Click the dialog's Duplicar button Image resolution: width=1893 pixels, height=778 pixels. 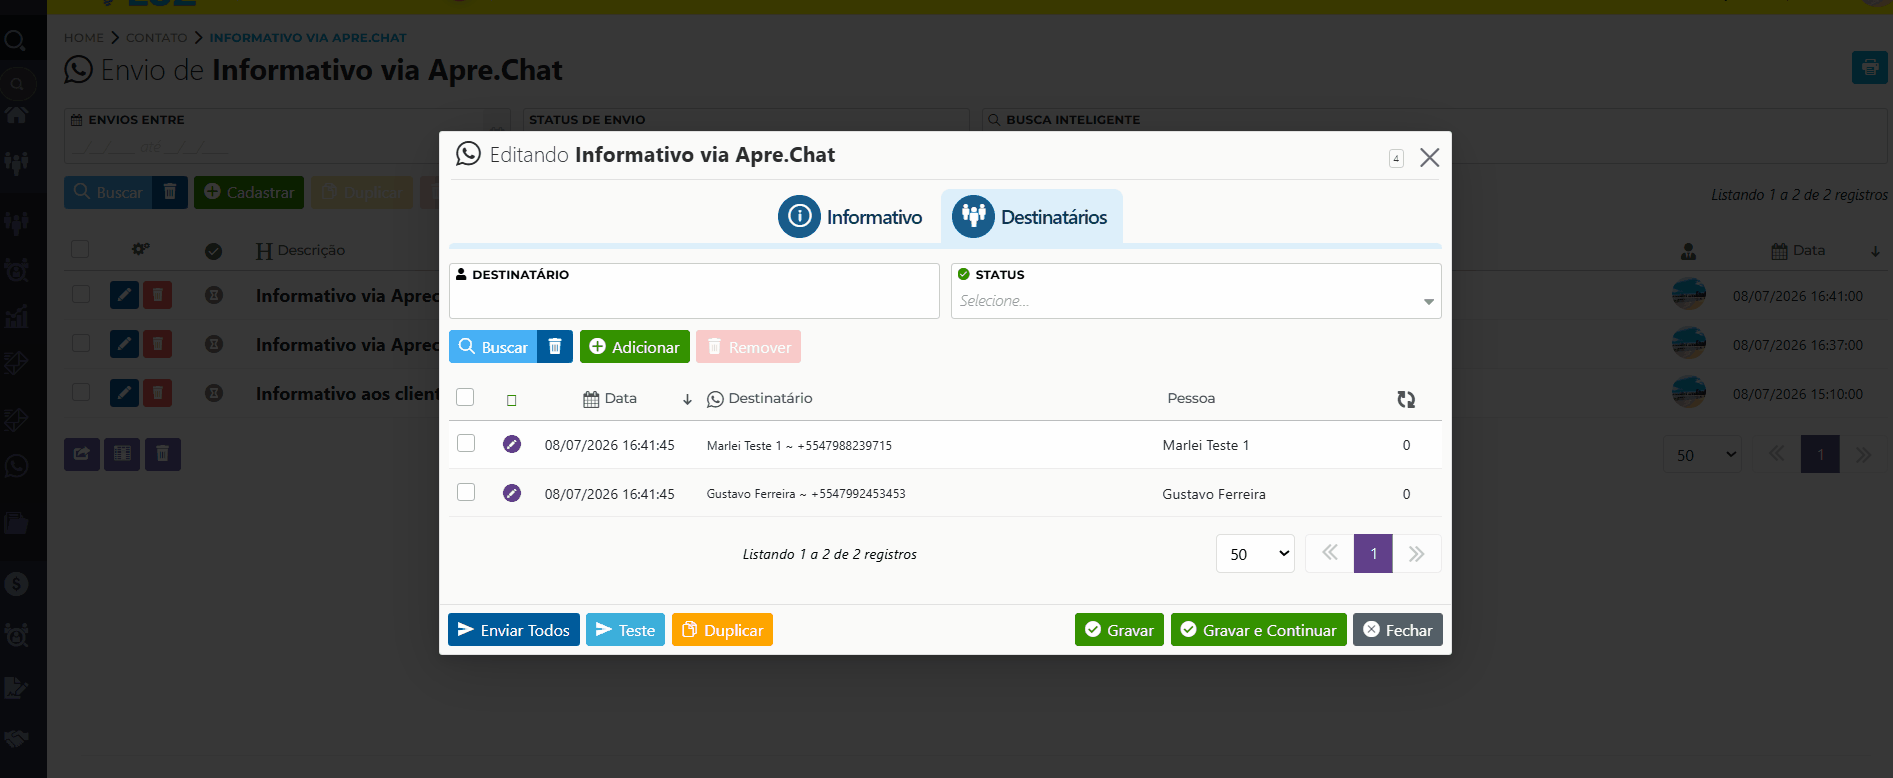point(722,630)
